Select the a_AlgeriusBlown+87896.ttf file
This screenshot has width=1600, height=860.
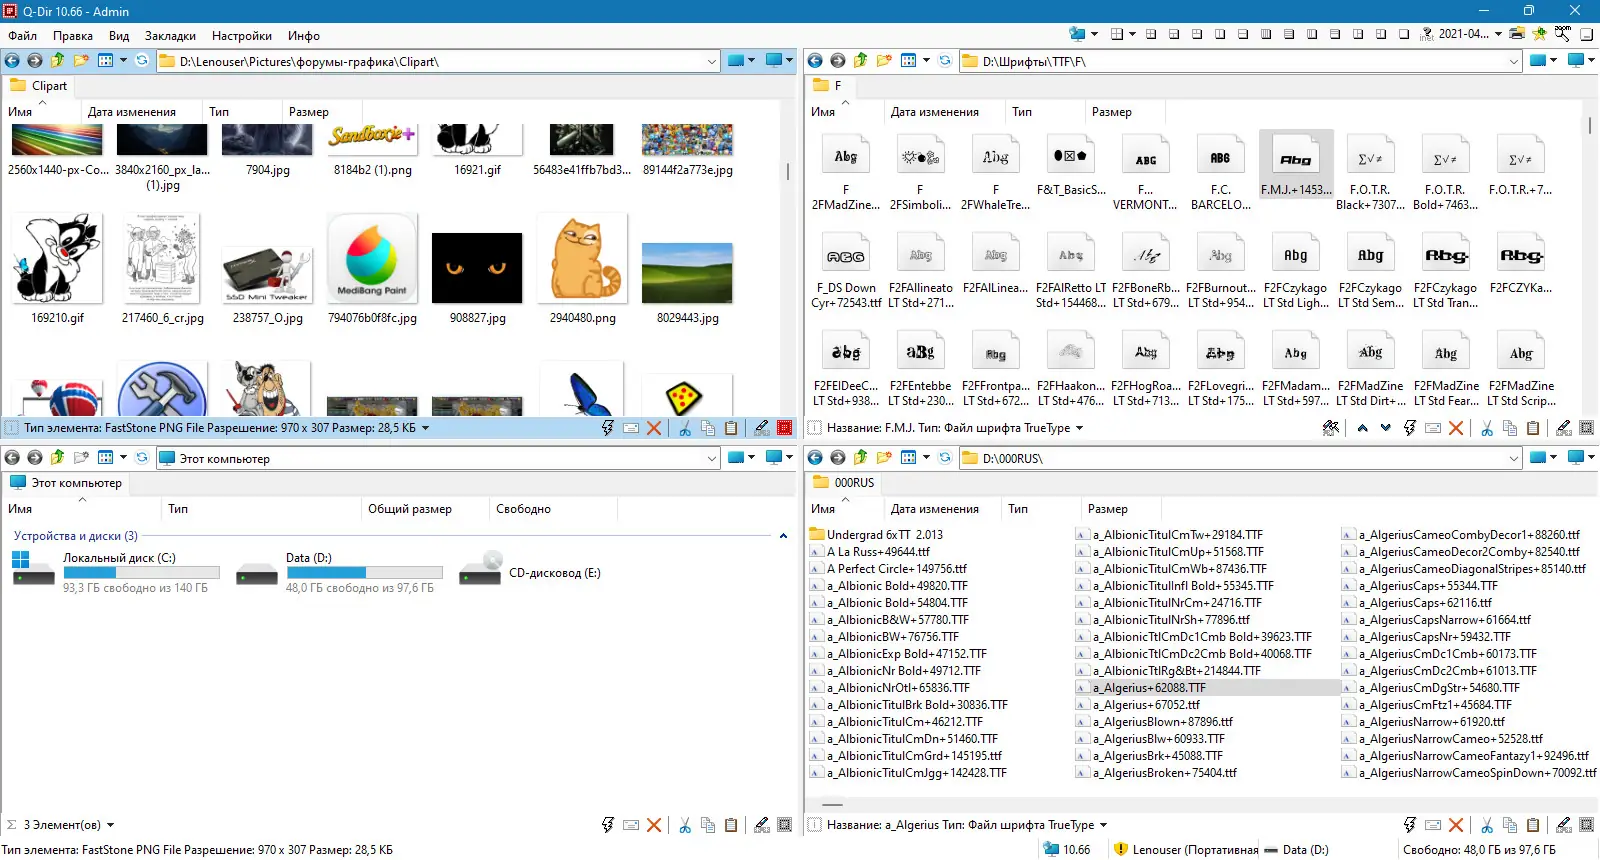click(1155, 722)
